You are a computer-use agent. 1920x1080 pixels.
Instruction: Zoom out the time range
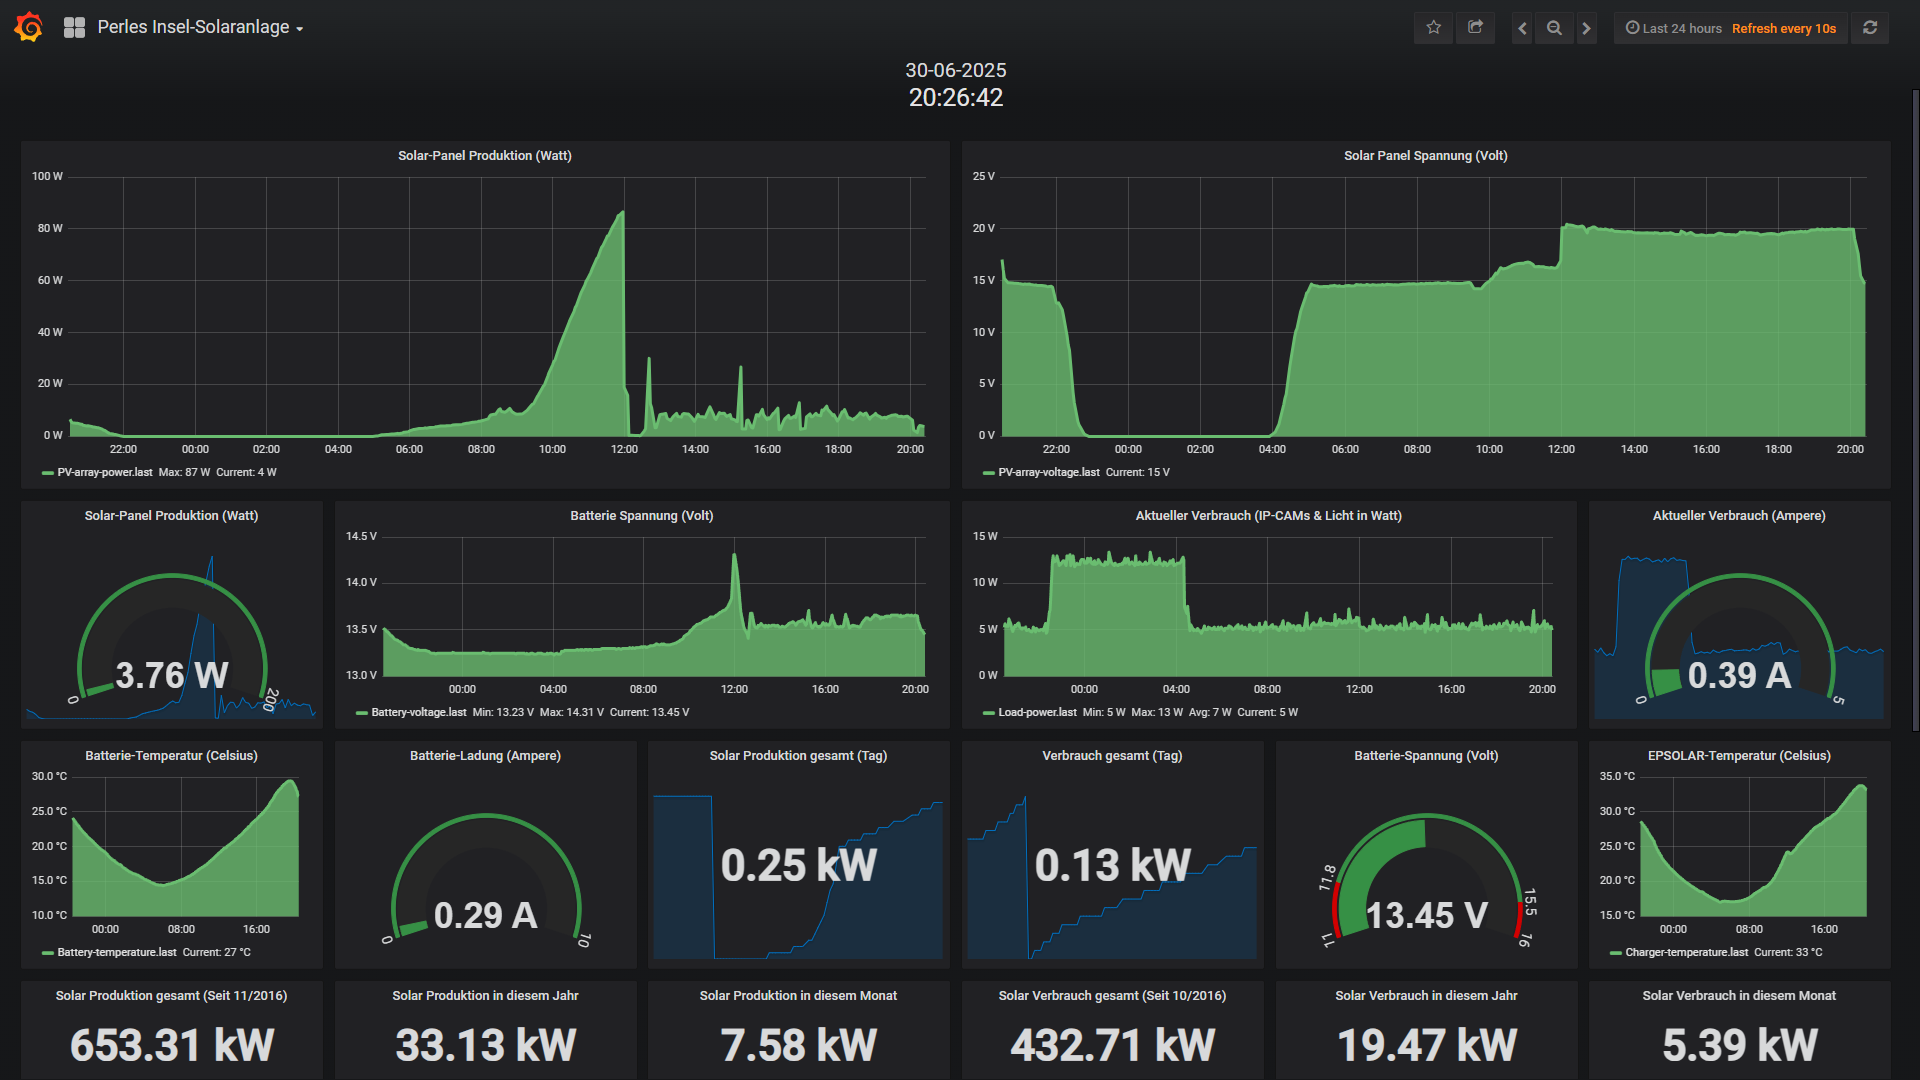coord(1554,28)
